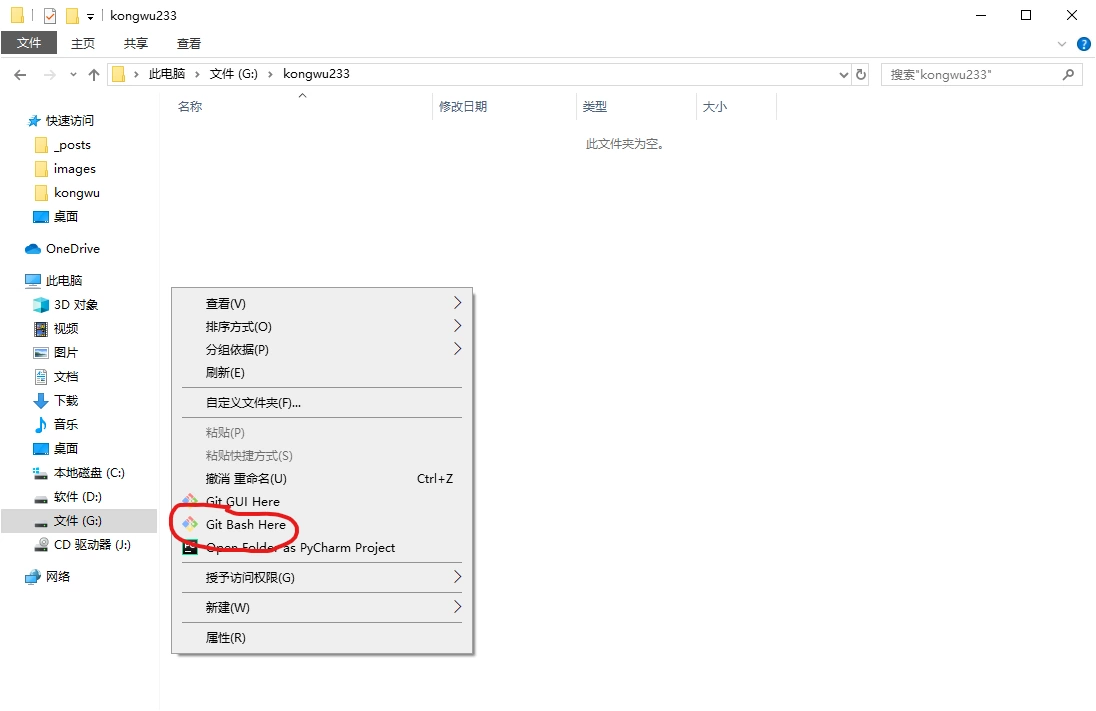Choose 自定义文件夹(F)... in context menu
Image resolution: width=1096 pixels, height=711 pixels.
click(x=322, y=403)
